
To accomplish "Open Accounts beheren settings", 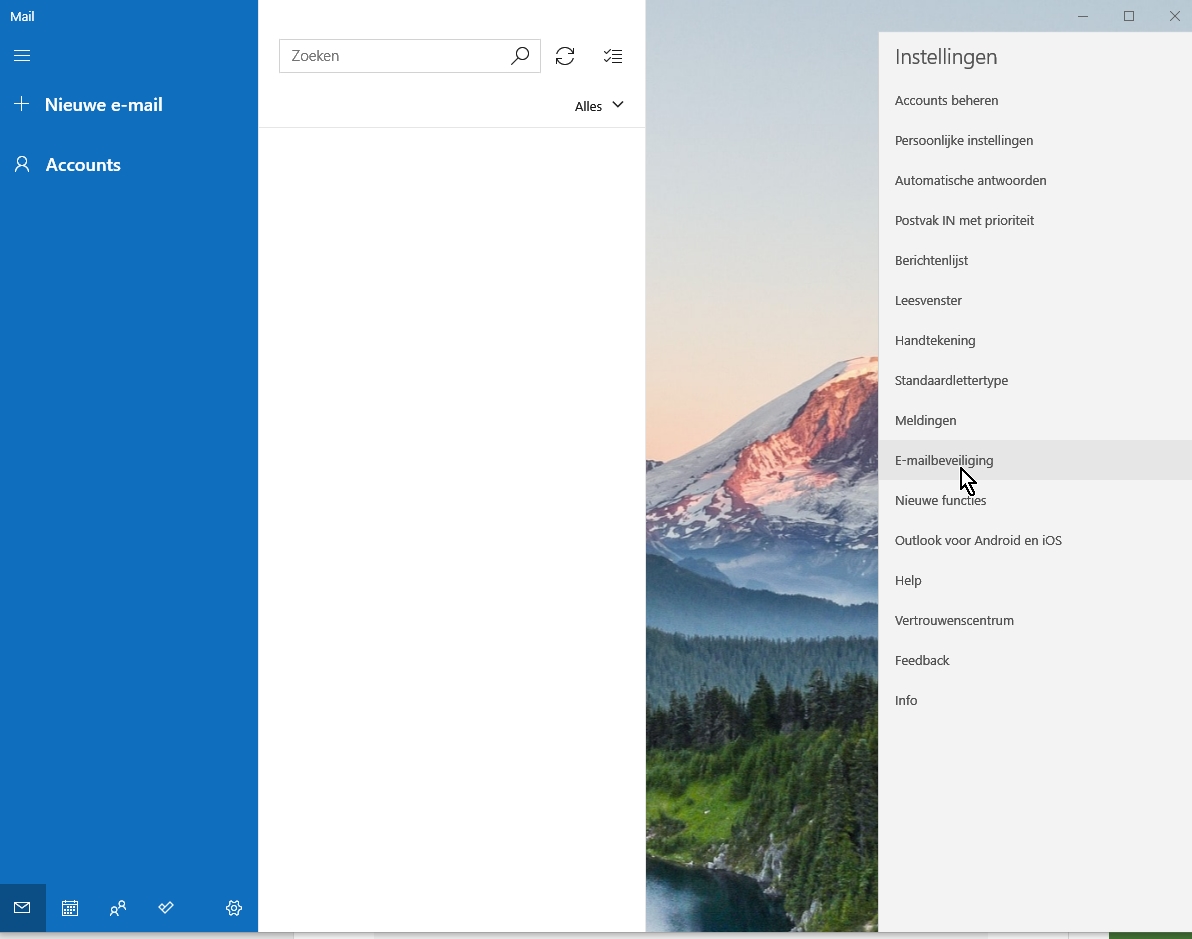I will (x=946, y=100).
